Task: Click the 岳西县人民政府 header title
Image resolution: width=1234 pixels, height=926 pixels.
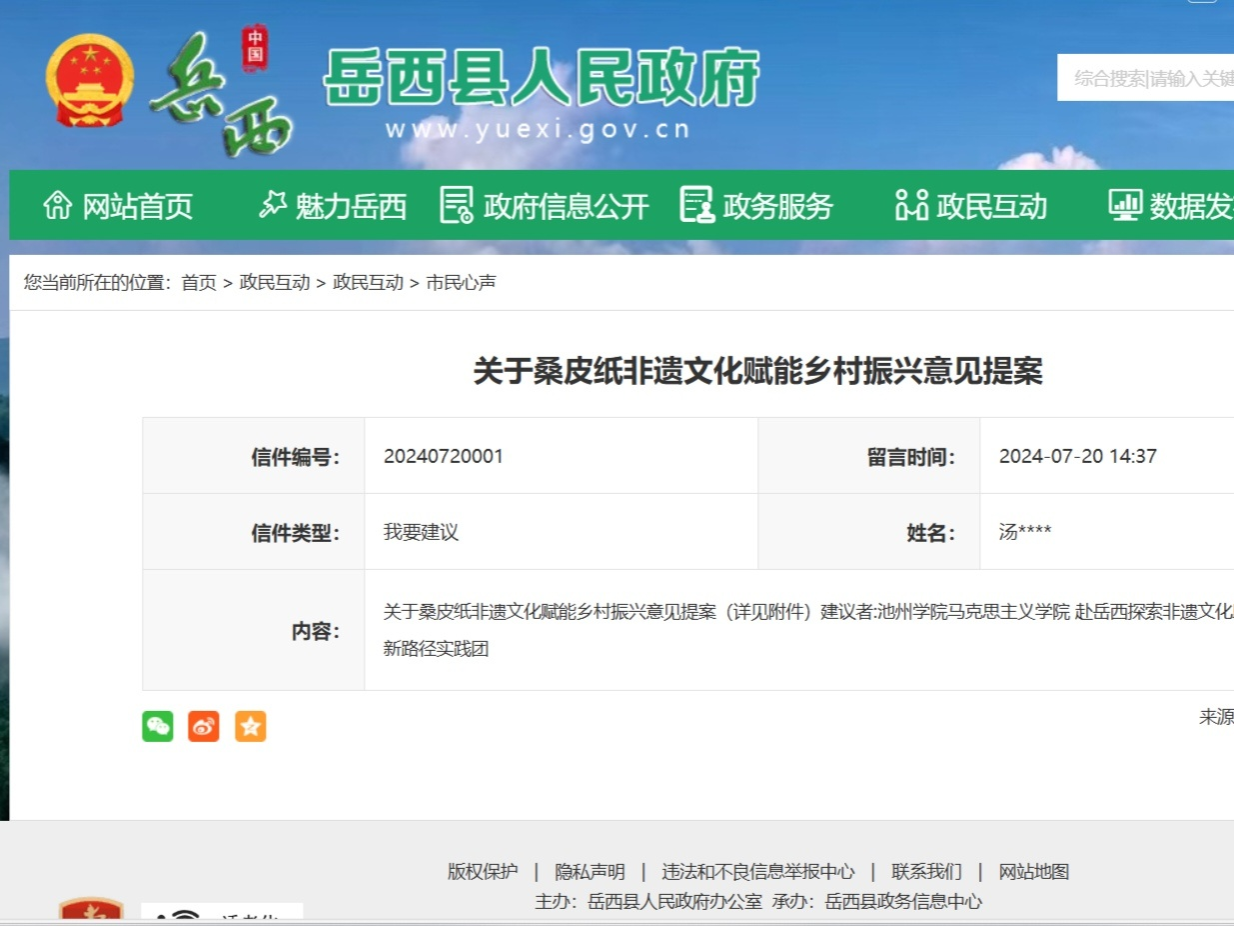Action: (541, 78)
